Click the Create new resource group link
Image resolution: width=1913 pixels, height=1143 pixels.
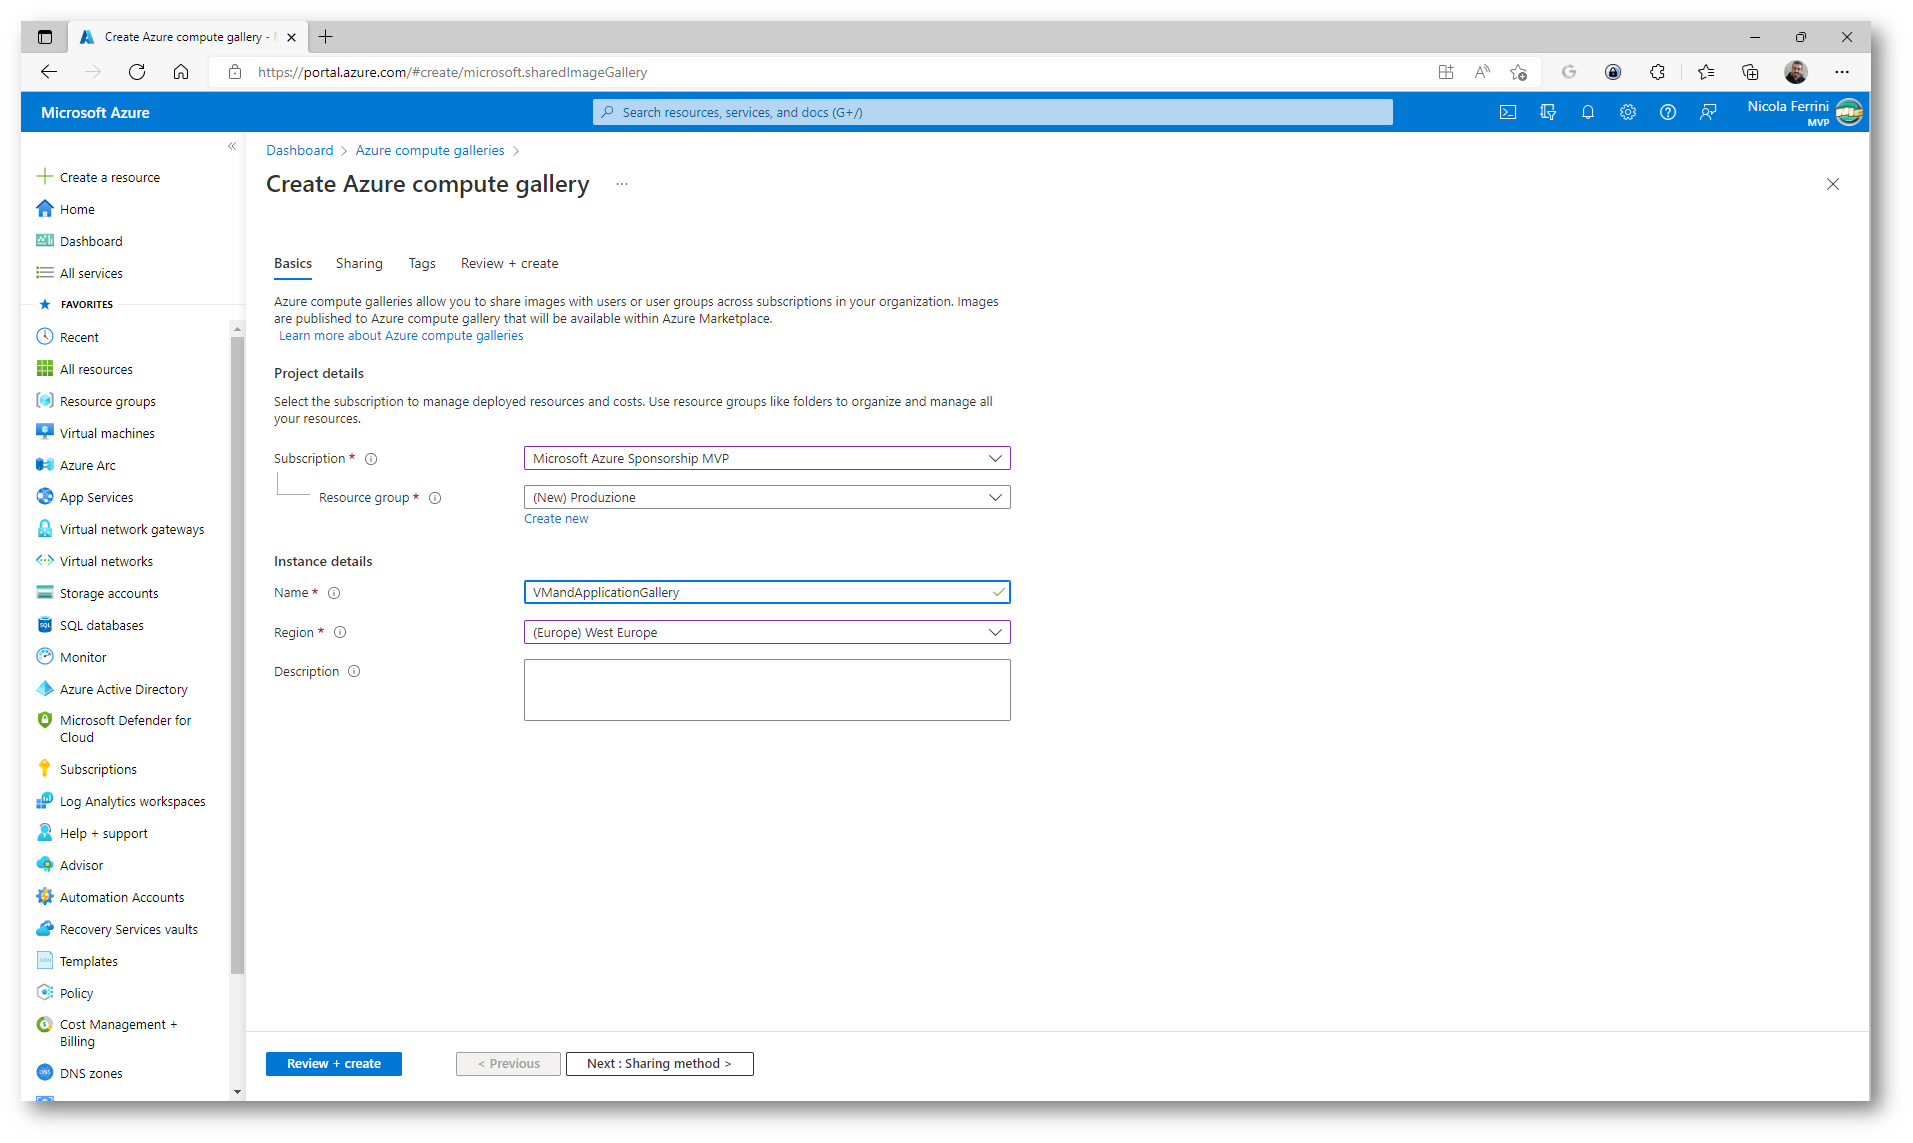556,519
